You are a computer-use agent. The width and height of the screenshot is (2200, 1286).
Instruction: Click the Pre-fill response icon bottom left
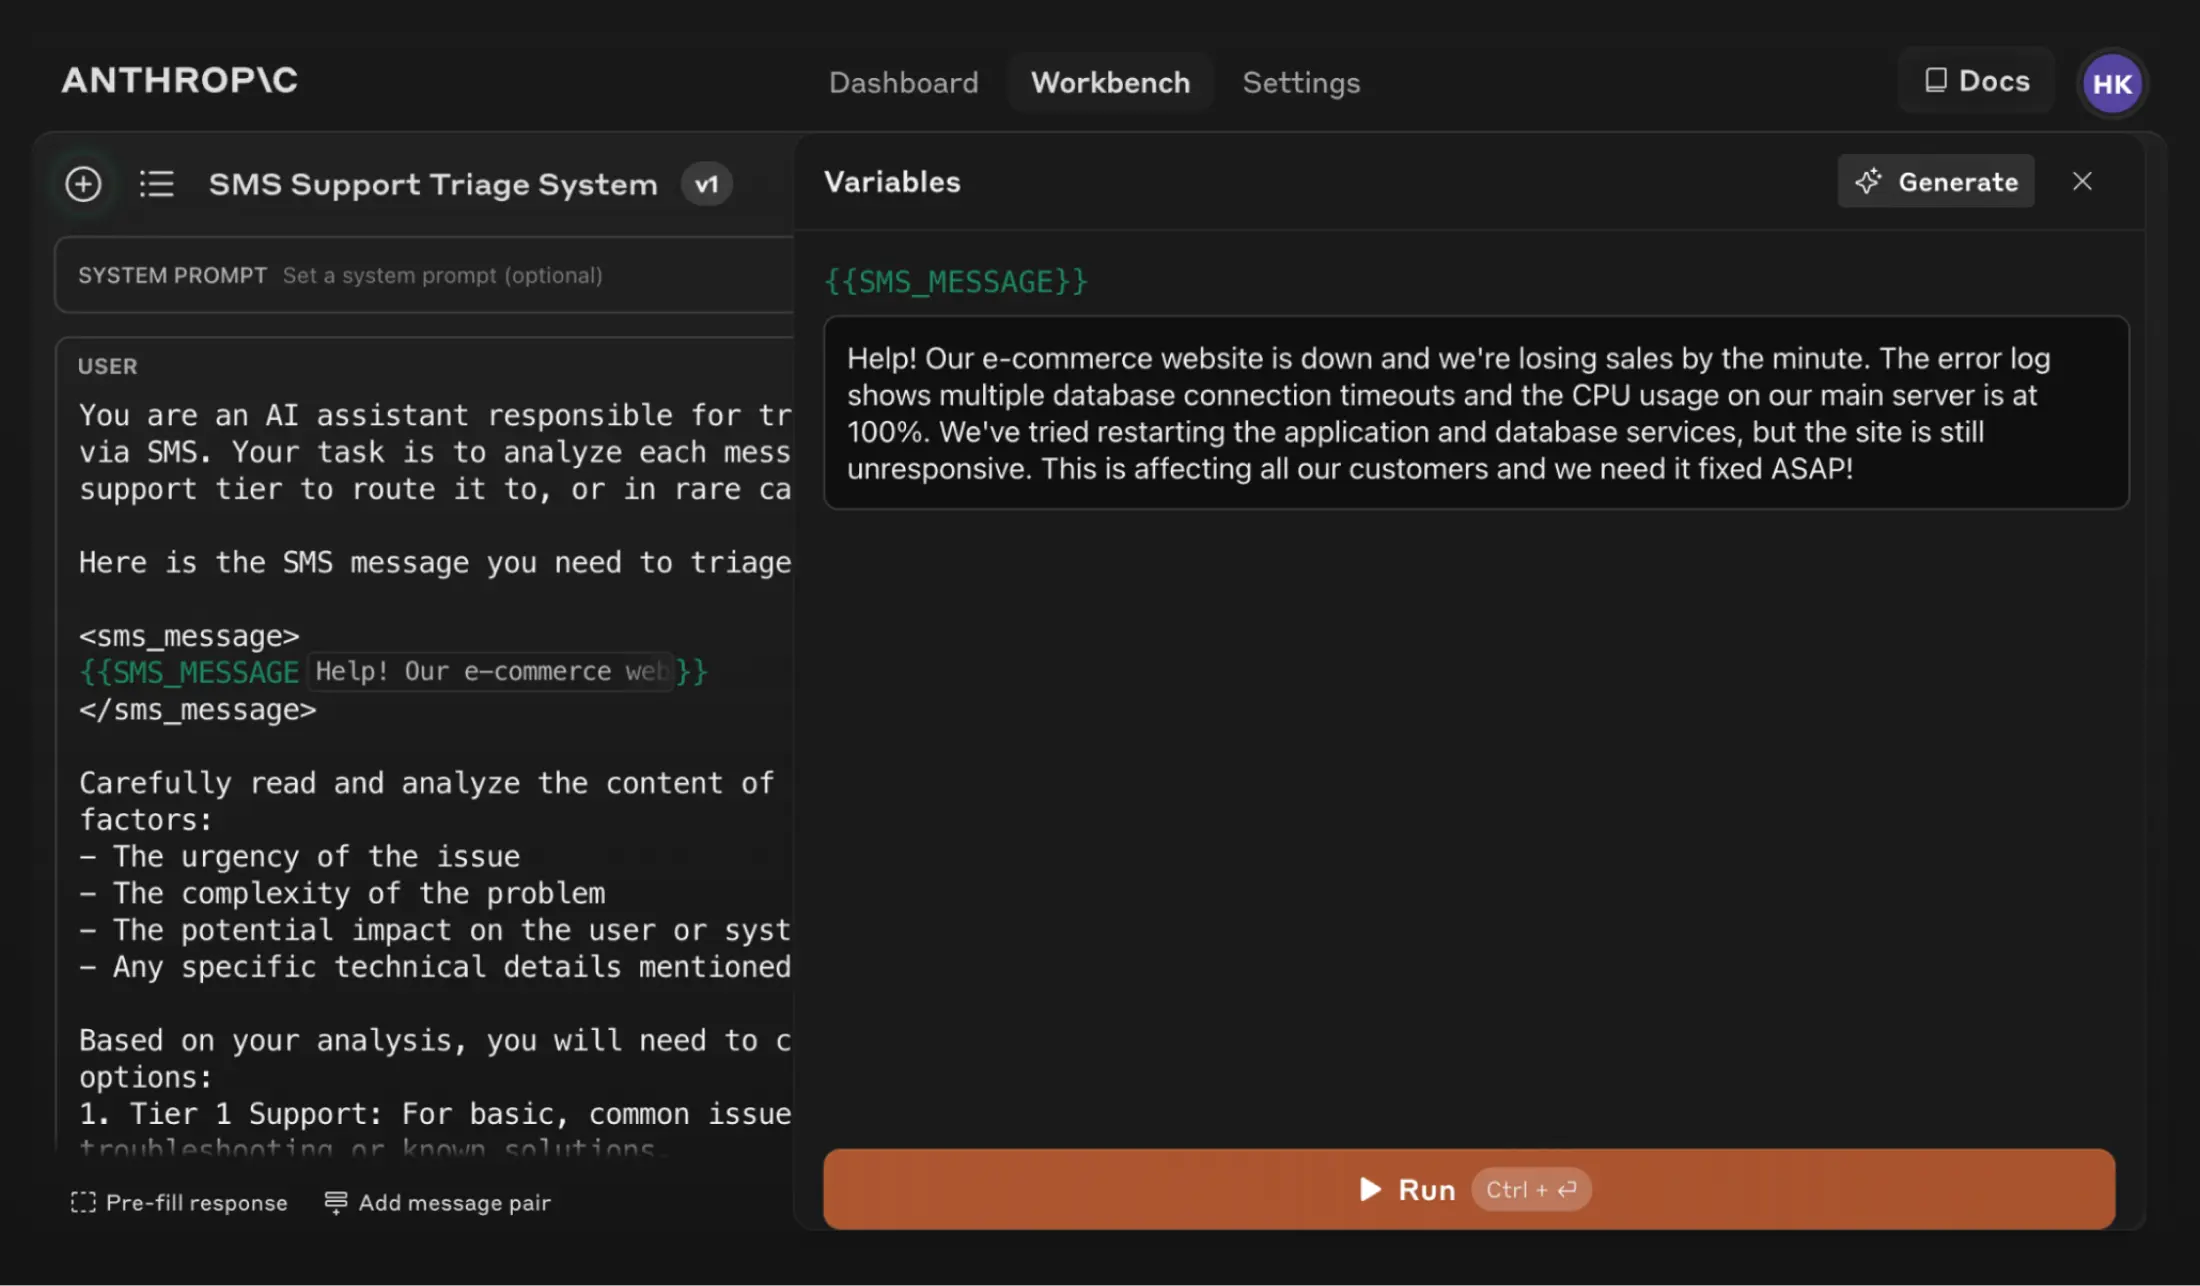tap(83, 1202)
